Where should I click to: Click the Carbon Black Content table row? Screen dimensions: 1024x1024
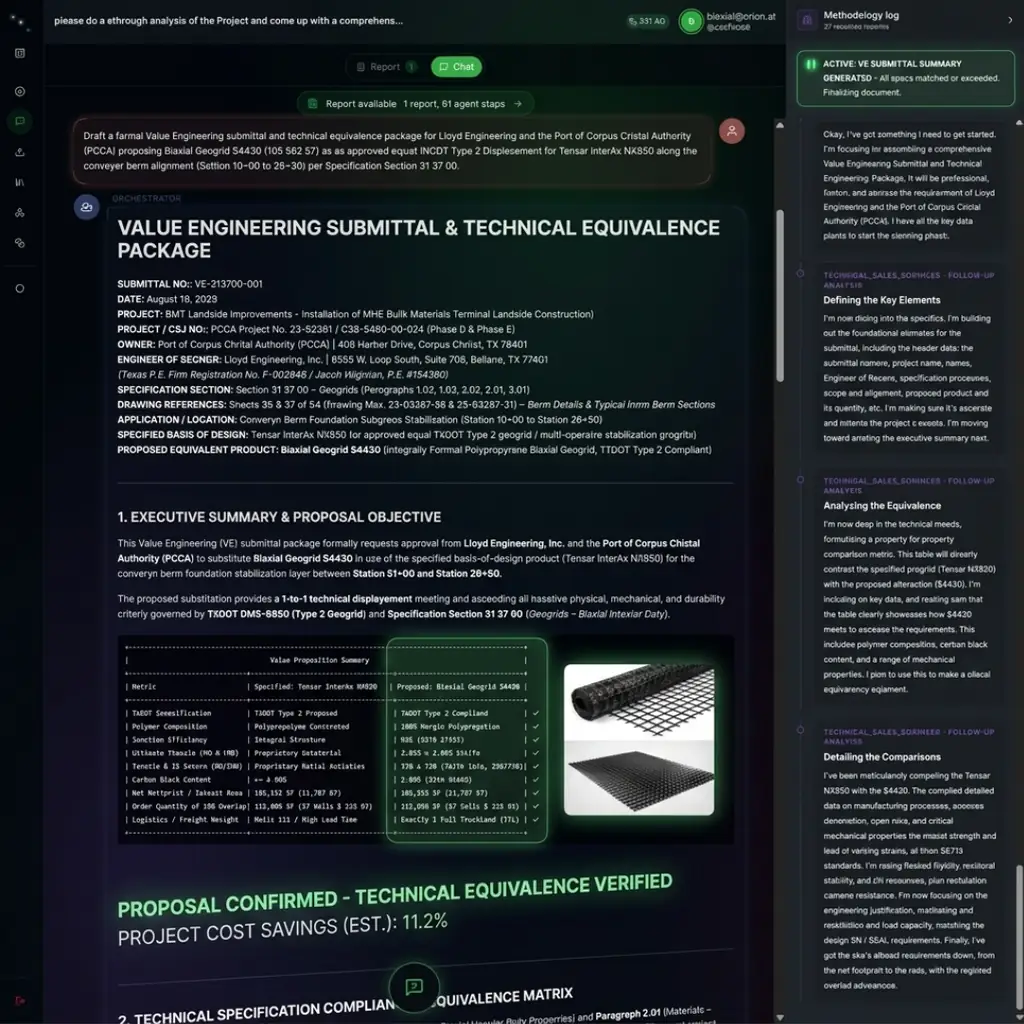[333, 780]
